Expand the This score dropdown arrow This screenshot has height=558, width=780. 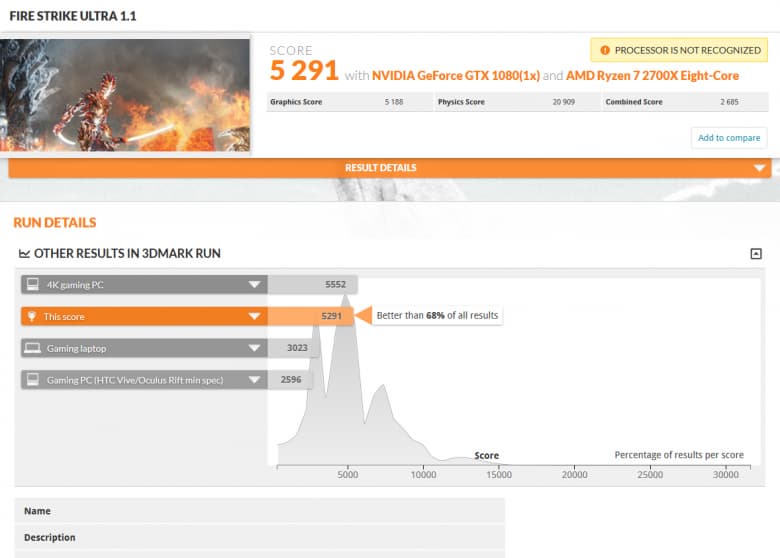254,316
